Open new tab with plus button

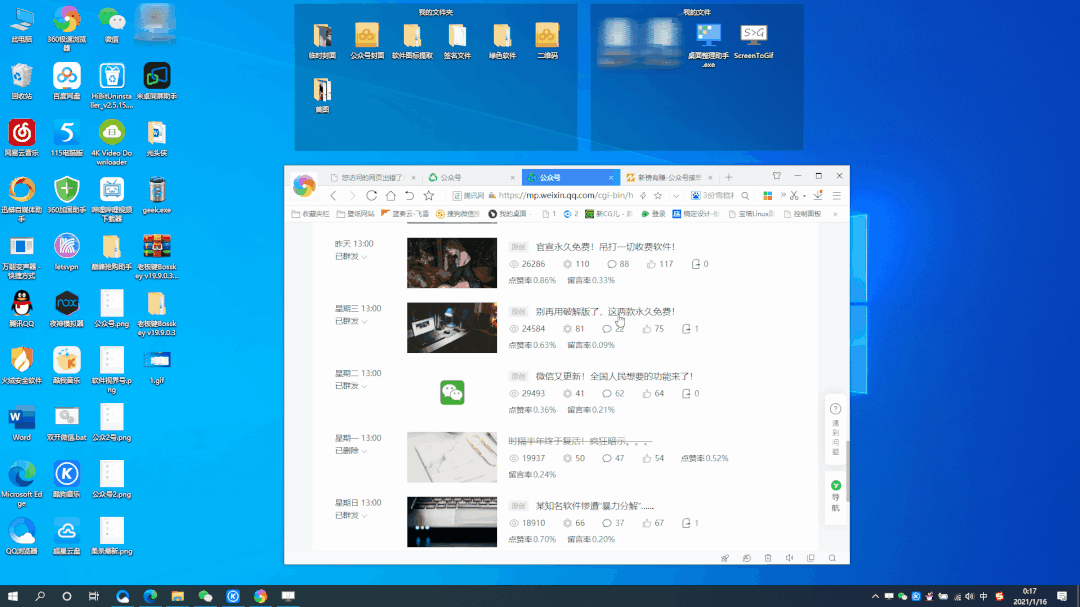pyautogui.click(x=729, y=177)
